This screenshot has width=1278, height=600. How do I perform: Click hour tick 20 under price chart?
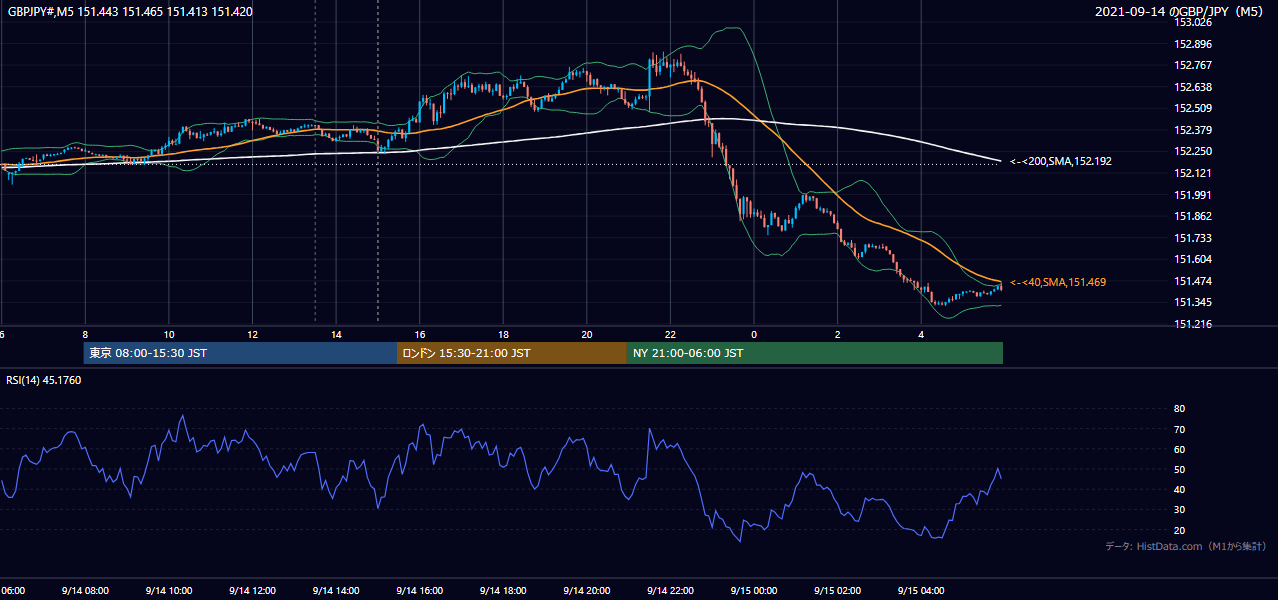pos(587,335)
